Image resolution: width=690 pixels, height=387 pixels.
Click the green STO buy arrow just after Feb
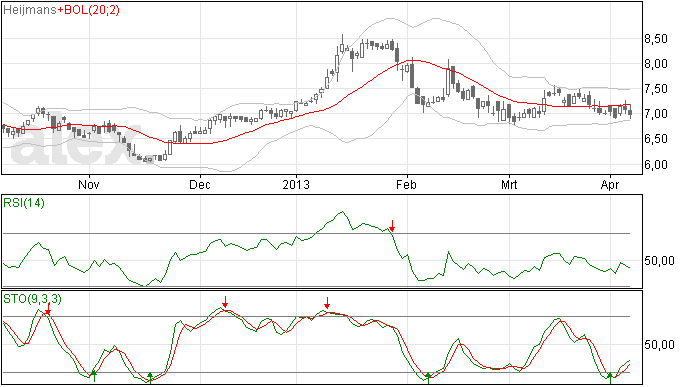pos(428,378)
